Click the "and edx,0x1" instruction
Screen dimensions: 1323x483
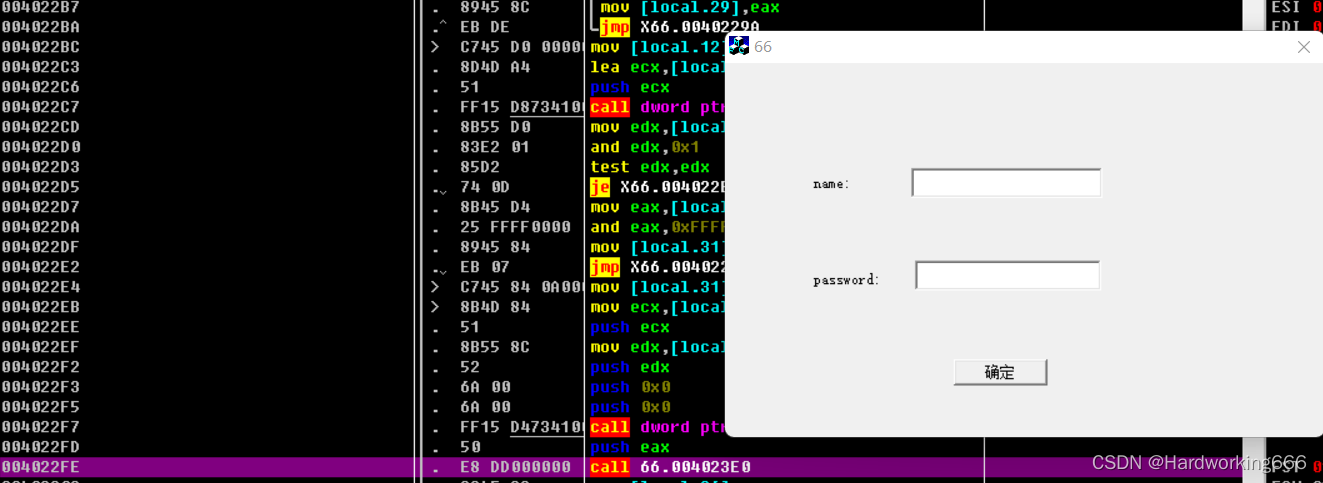tap(645, 147)
